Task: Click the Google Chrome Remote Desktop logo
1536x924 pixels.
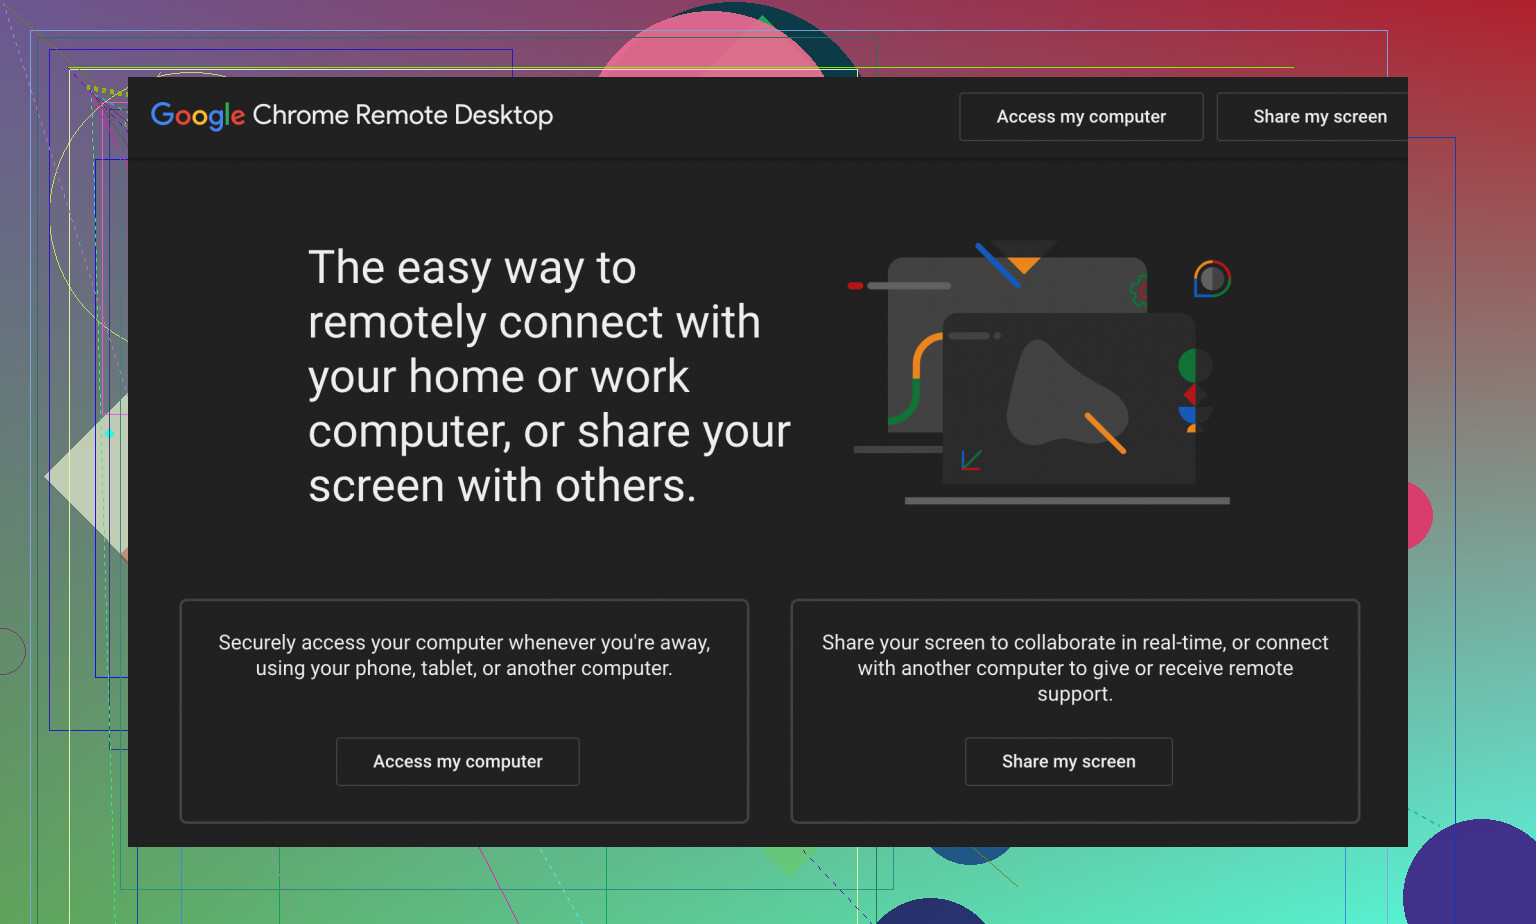Action: (x=352, y=116)
